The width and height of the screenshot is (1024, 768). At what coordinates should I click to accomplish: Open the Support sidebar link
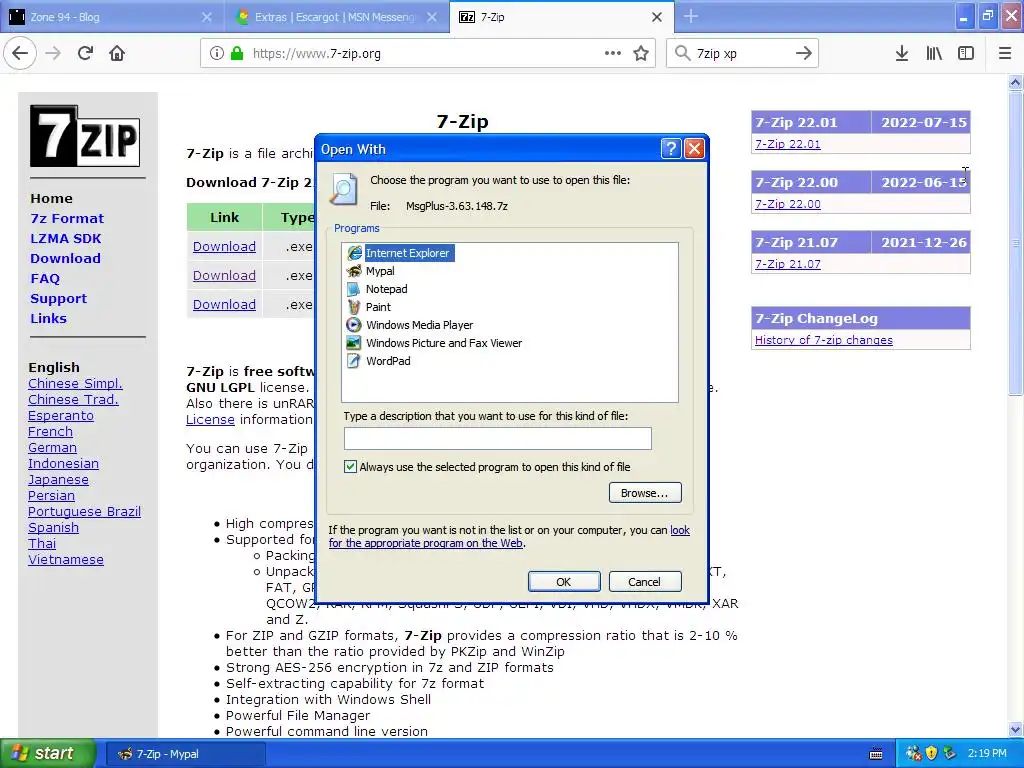point(59,298)
